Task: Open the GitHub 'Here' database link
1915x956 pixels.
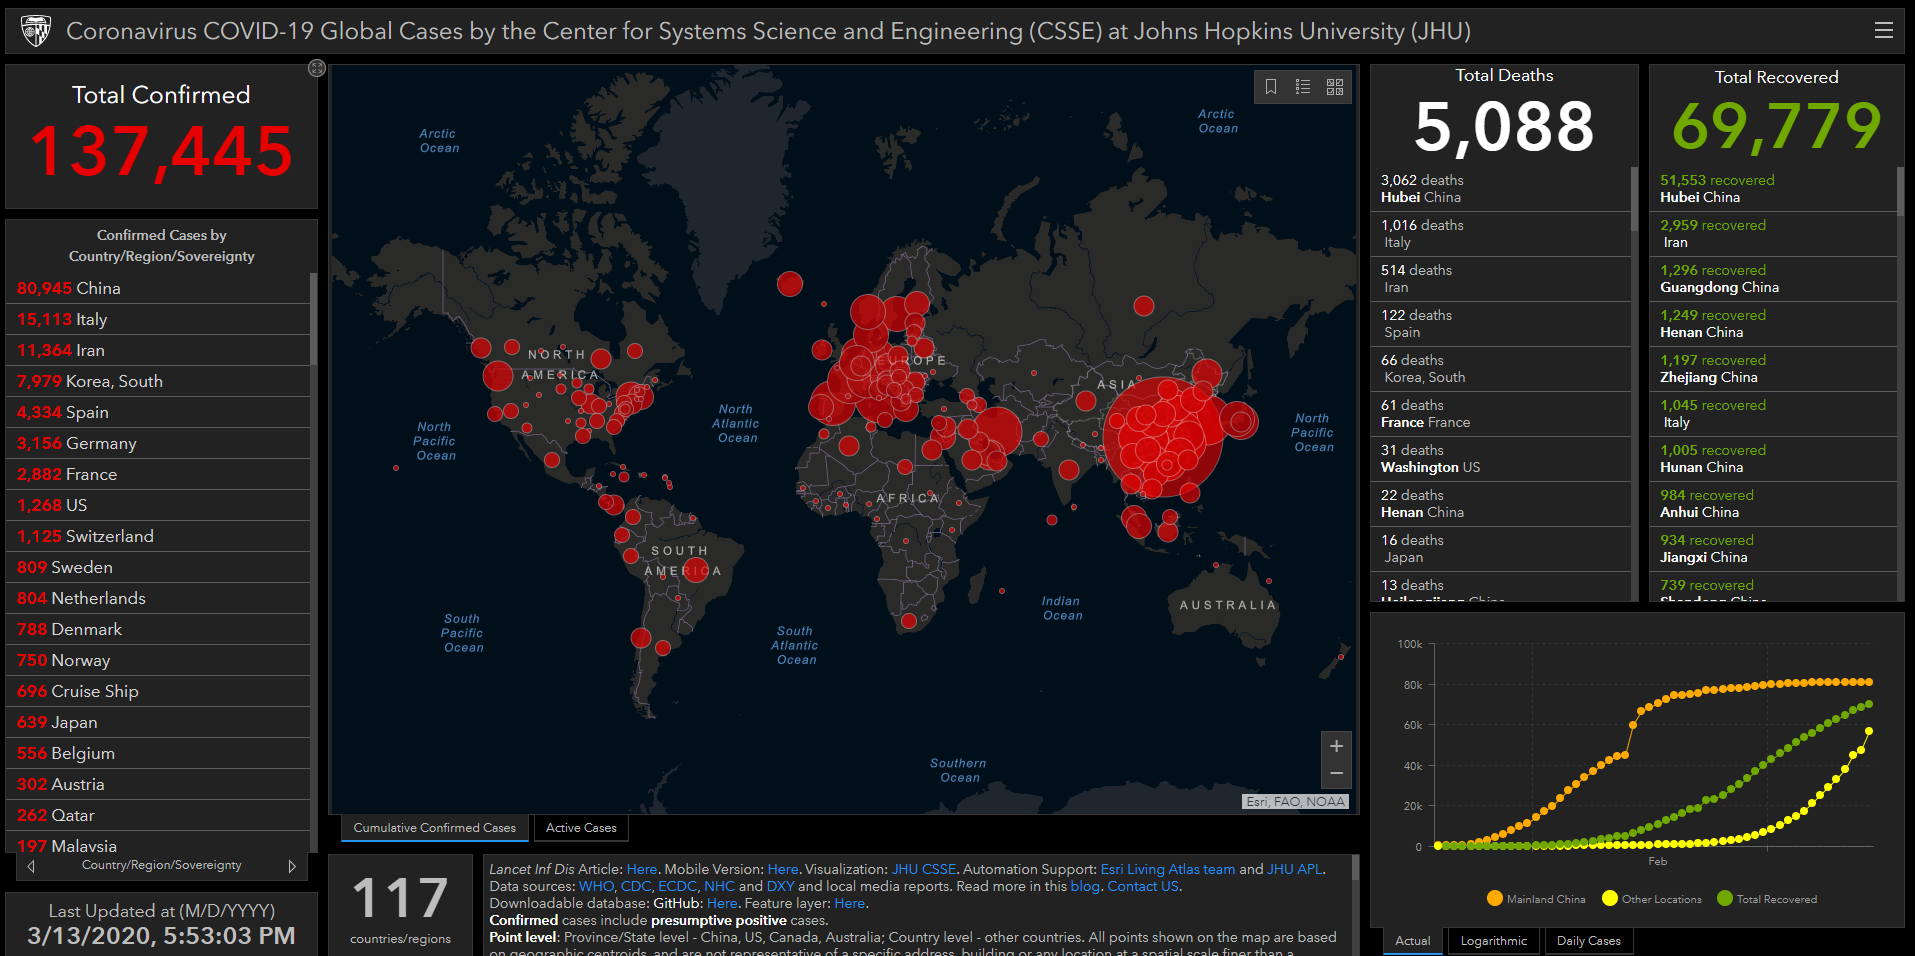Action: [x=722, y=903]
